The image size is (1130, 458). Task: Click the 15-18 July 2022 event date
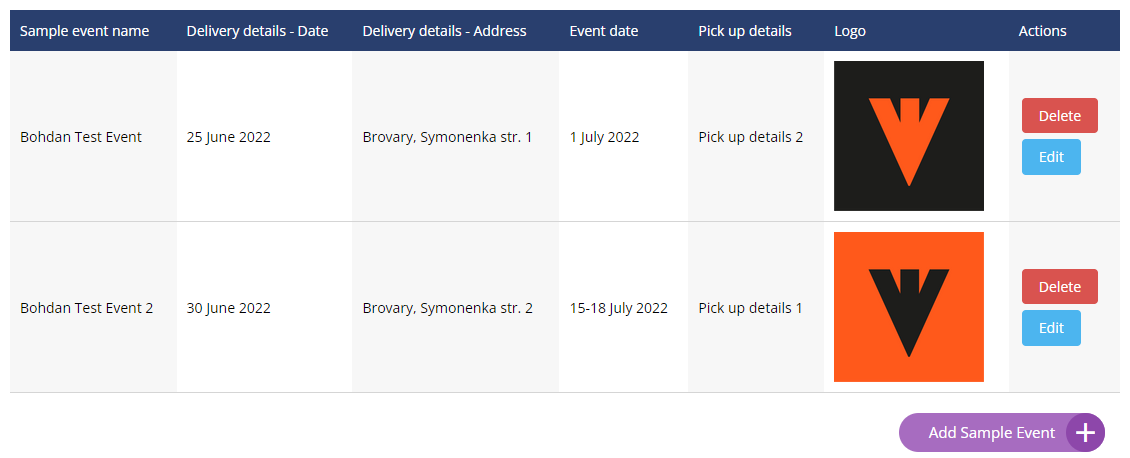click(x=618, y=308)
